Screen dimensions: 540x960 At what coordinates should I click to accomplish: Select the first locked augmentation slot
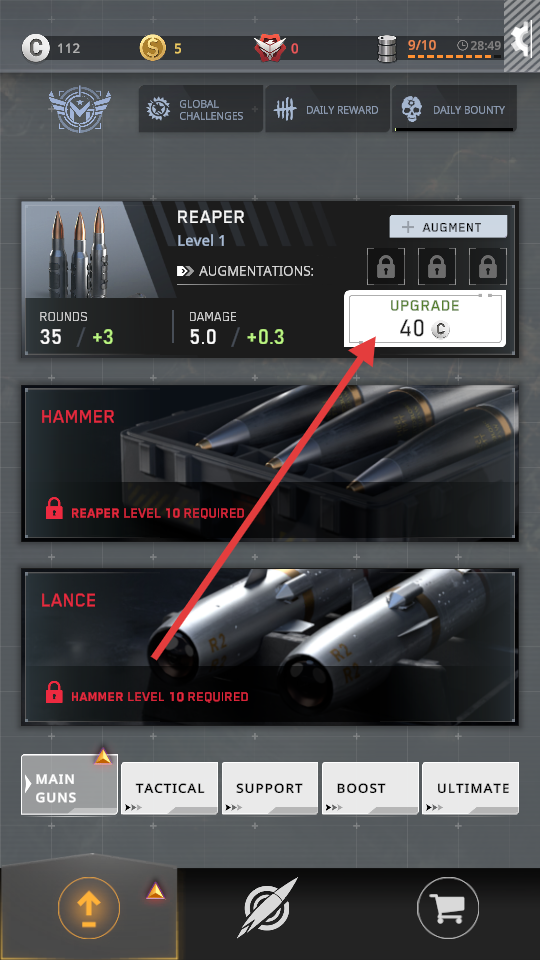[385, 267]
